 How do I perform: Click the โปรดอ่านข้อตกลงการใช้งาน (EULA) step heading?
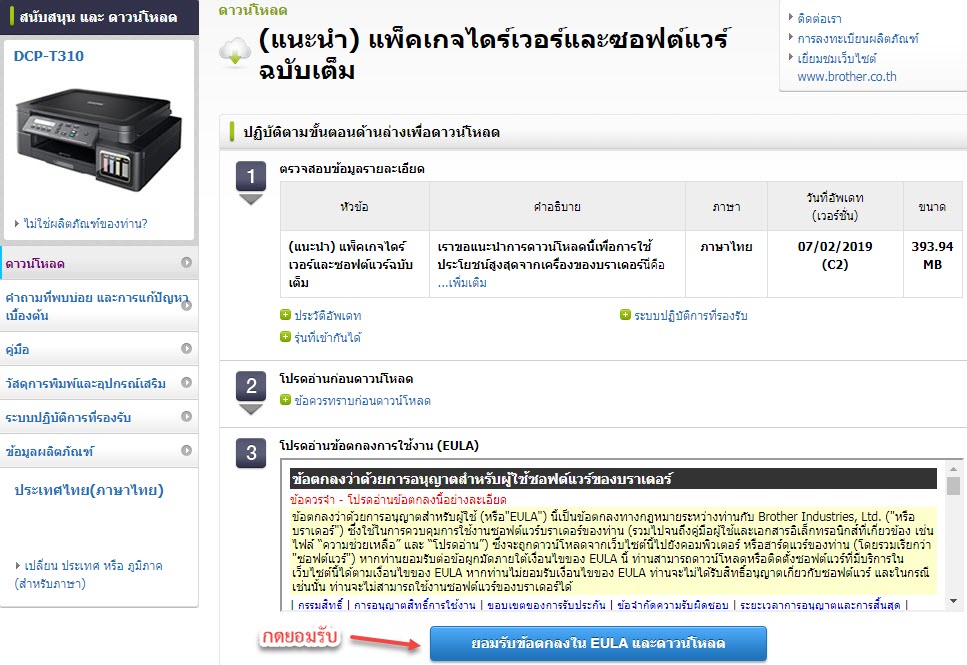[379, 445]
